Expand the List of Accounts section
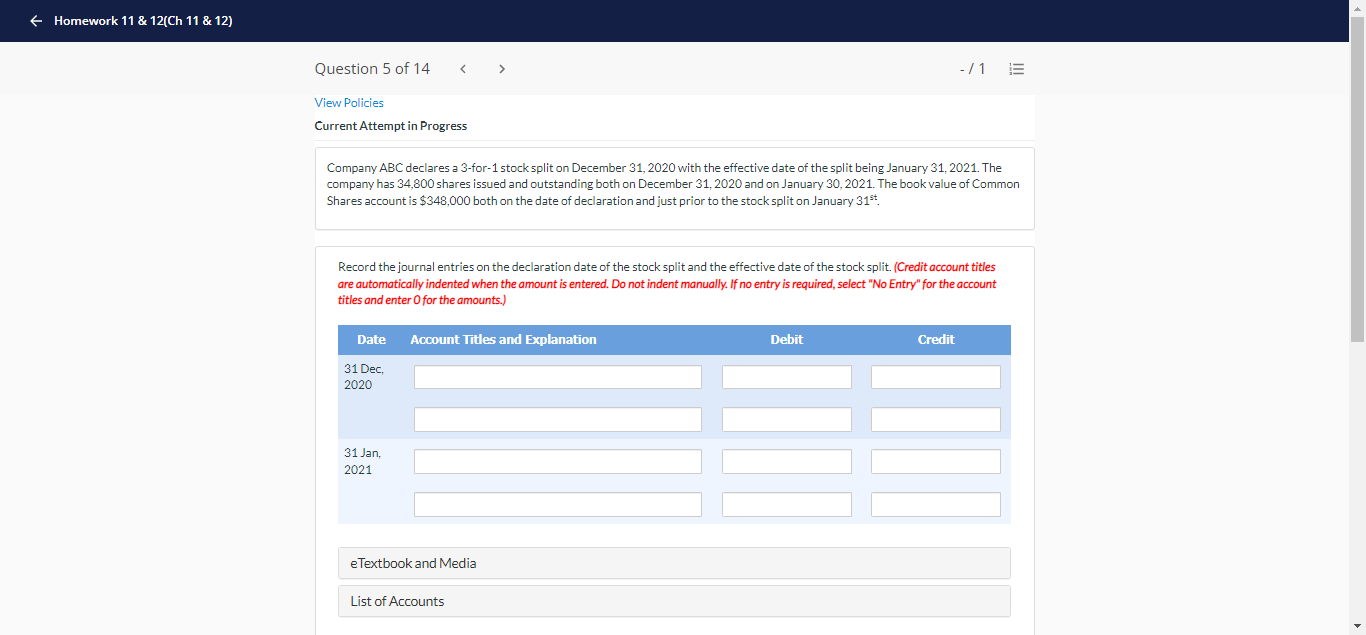The width and height of the screenshot is (1366, 635). click(x=674, y=601)
